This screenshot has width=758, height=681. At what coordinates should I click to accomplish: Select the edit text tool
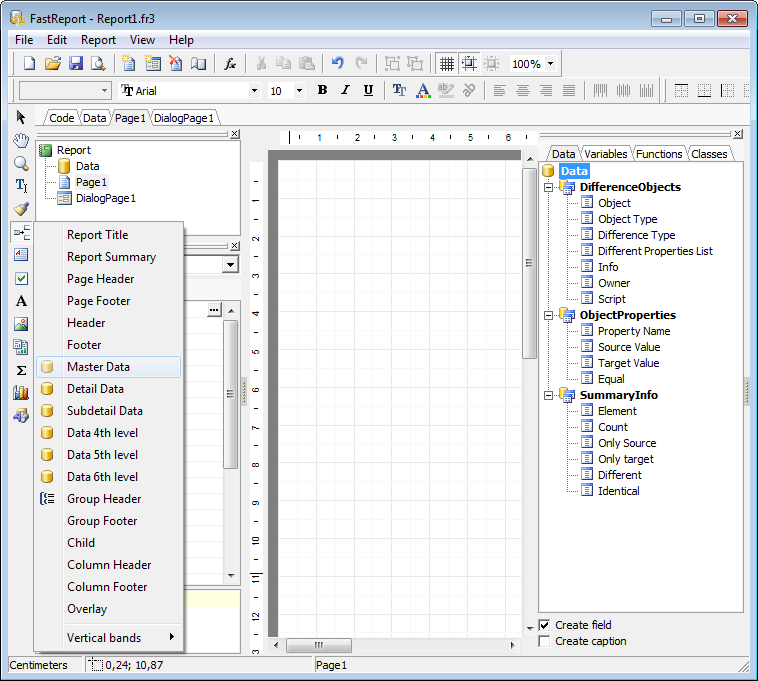[21, 186]
